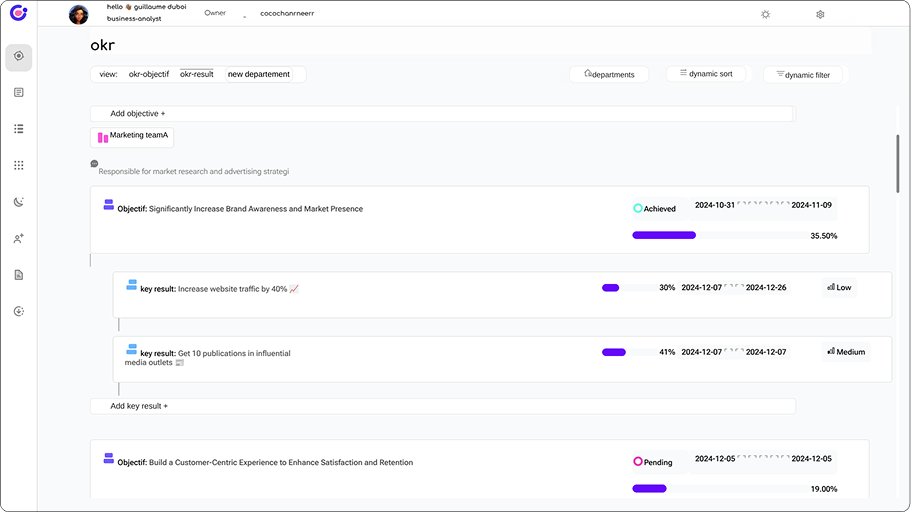The image size is (911, 512).
Task: Click the comment bubble icon above description
Action: (94, 164)
